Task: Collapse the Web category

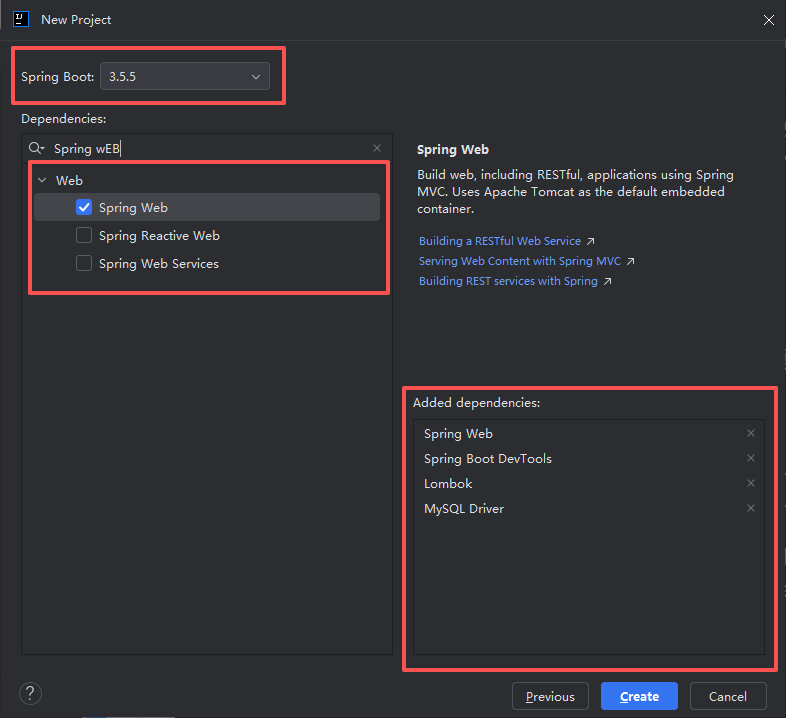Action: [x=43, y=180]
